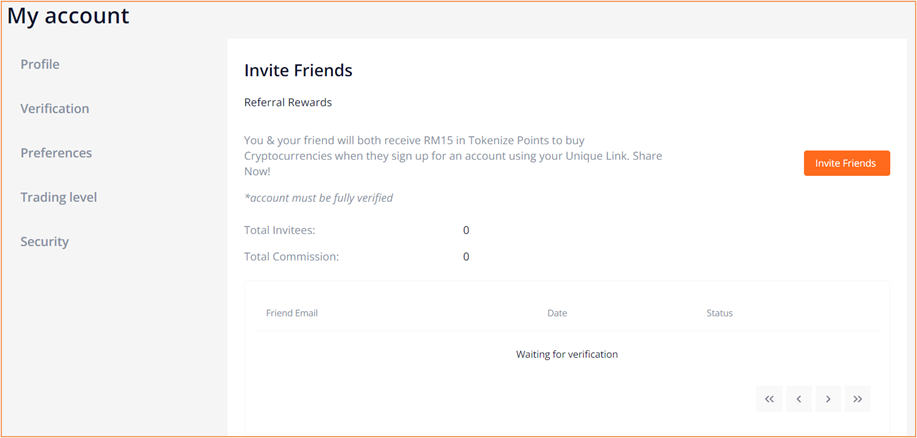The image size is (917, 438).
Task: Go to next page of invitee list
Action: click(x=828, y=399)
